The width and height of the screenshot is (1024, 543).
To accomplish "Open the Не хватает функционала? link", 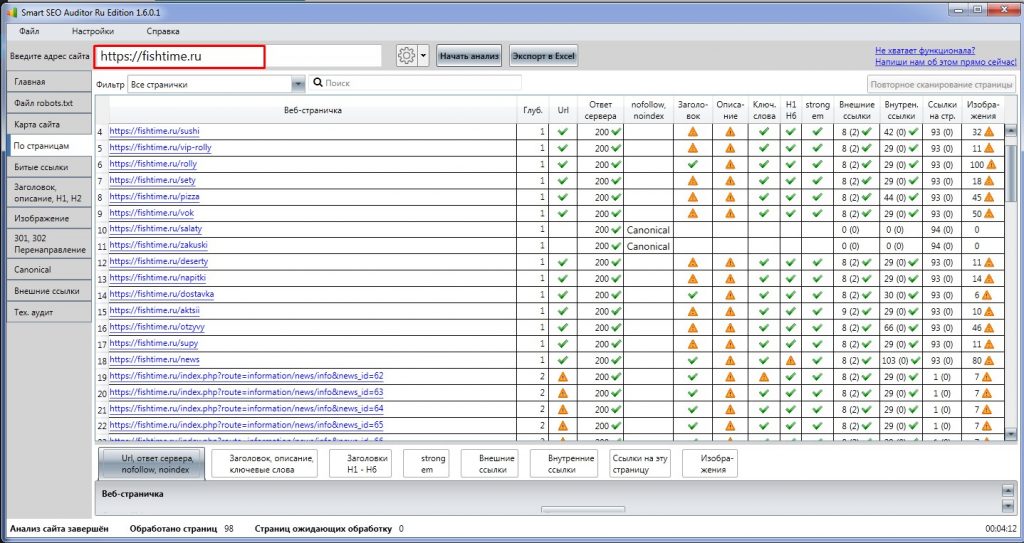I will point(925,50).
